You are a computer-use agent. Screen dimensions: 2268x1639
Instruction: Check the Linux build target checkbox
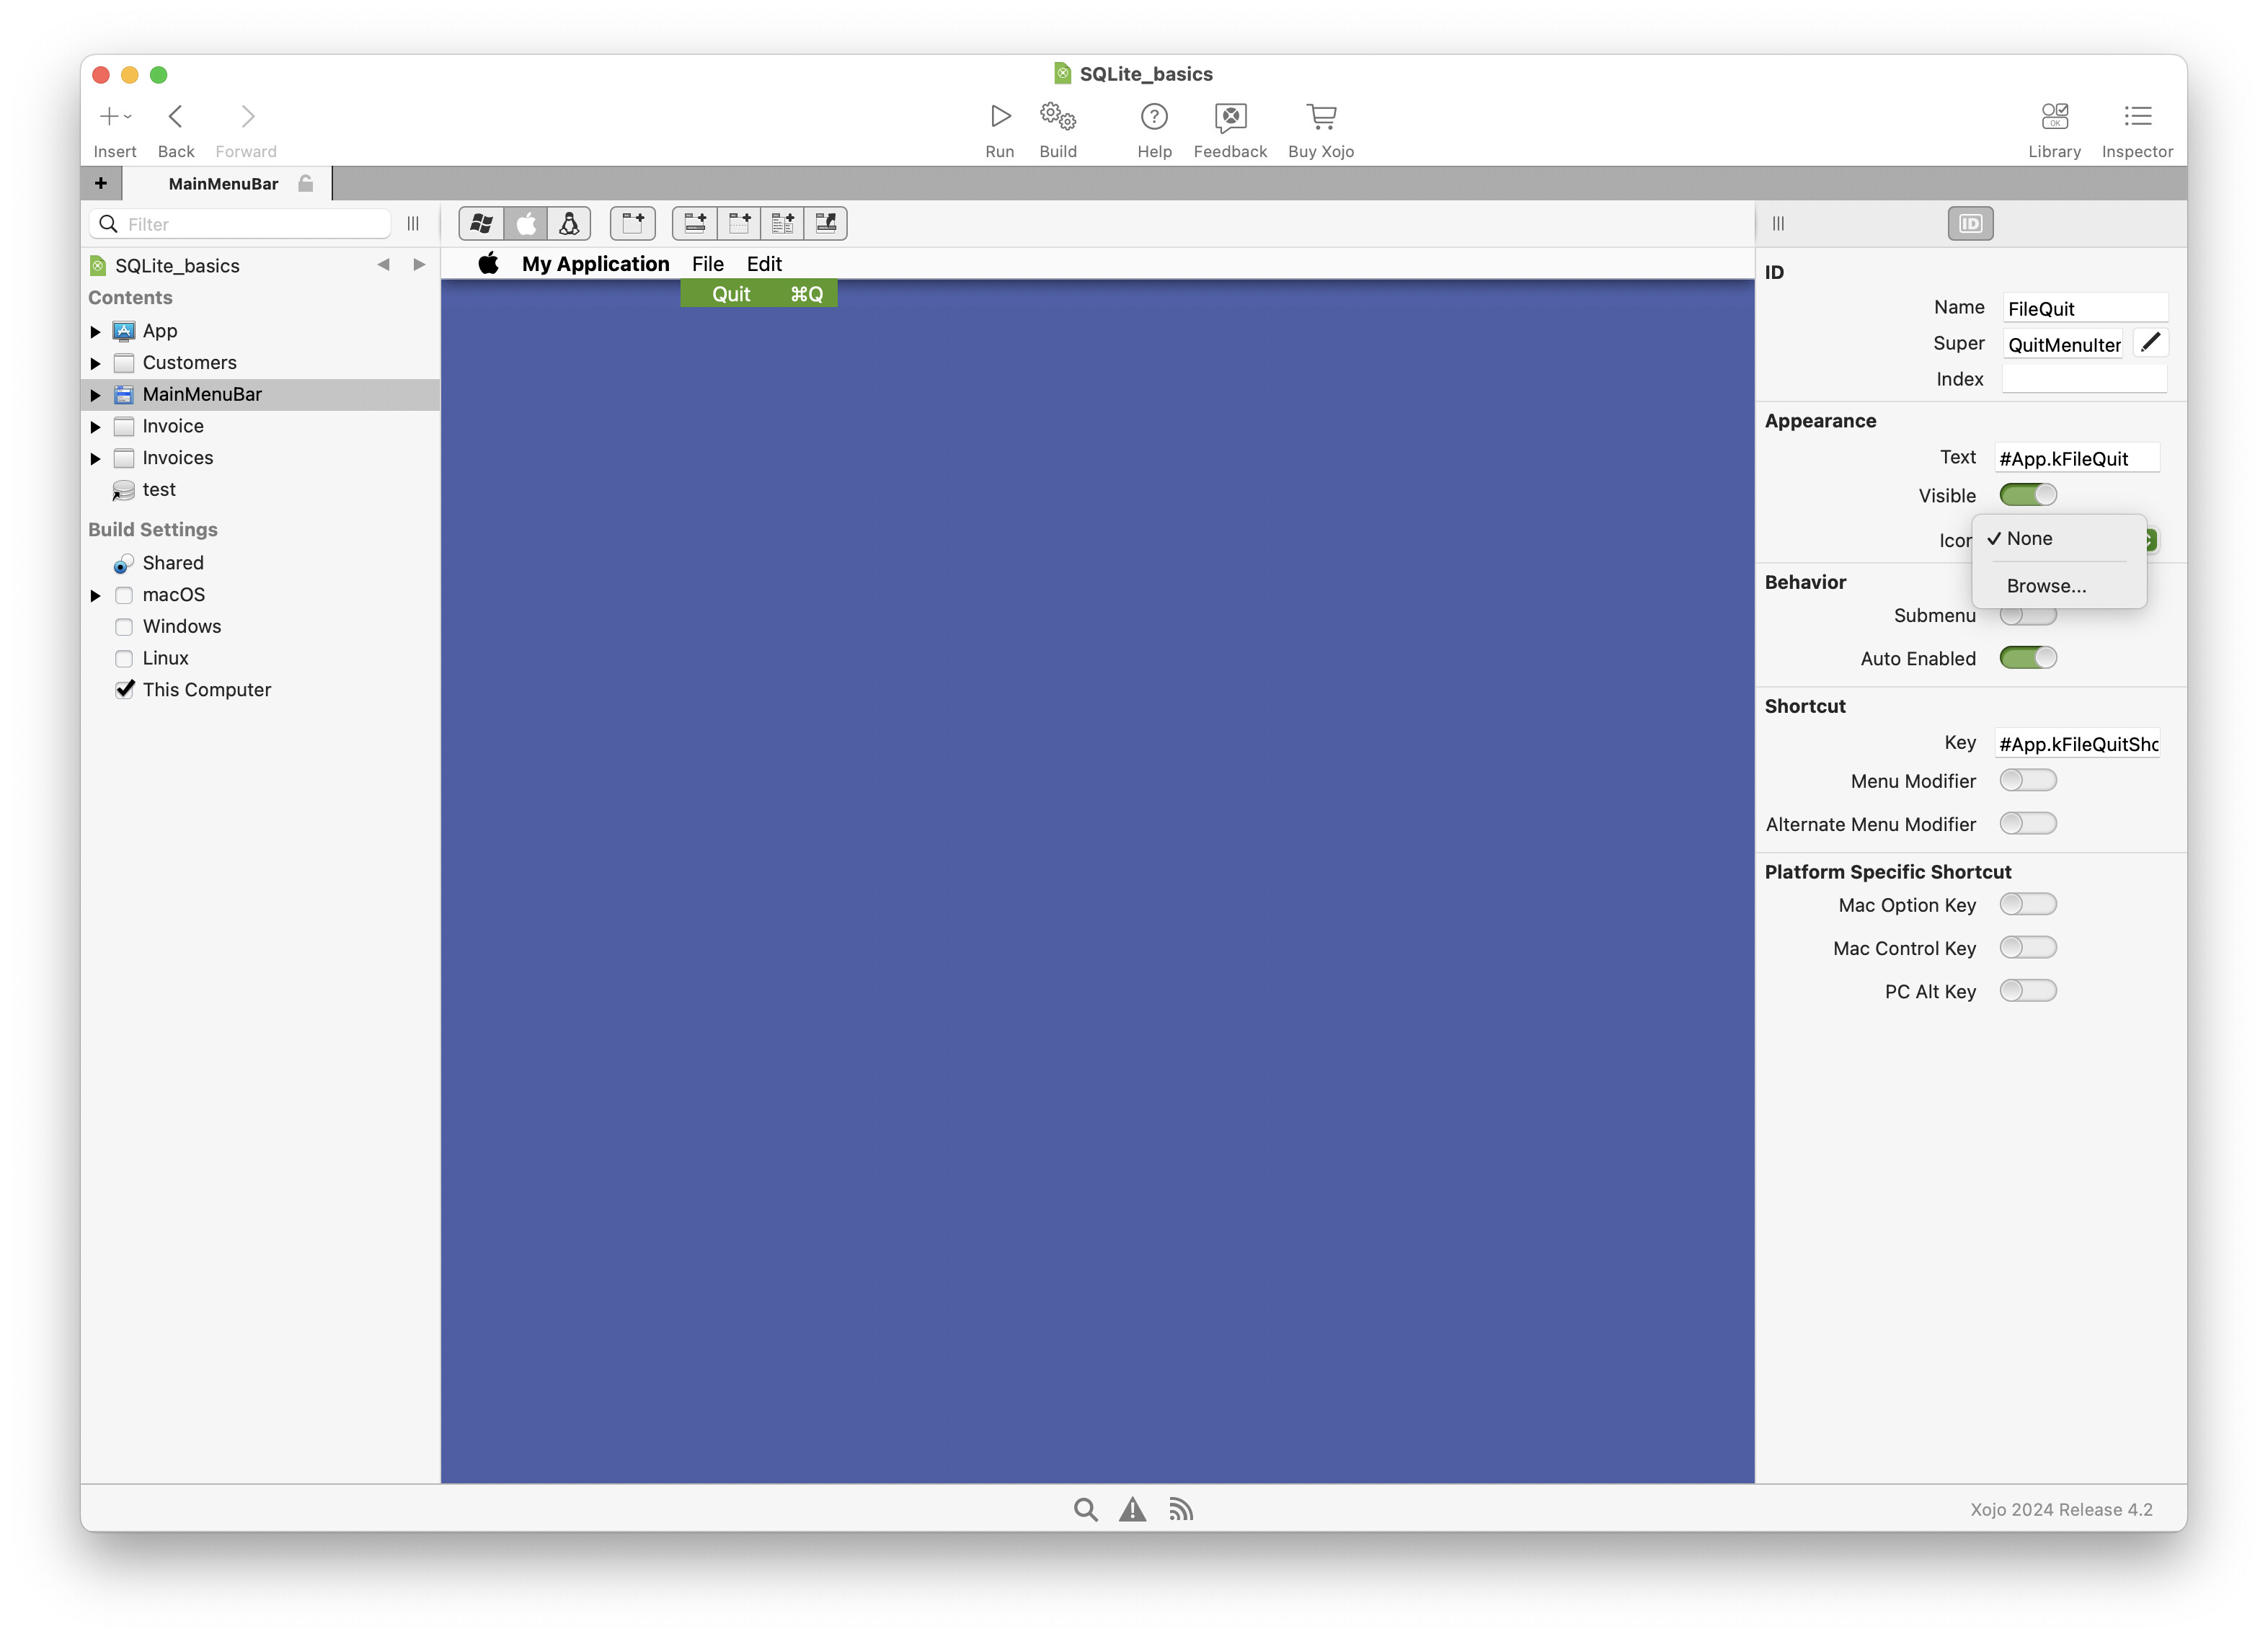(x=124, y=658)
